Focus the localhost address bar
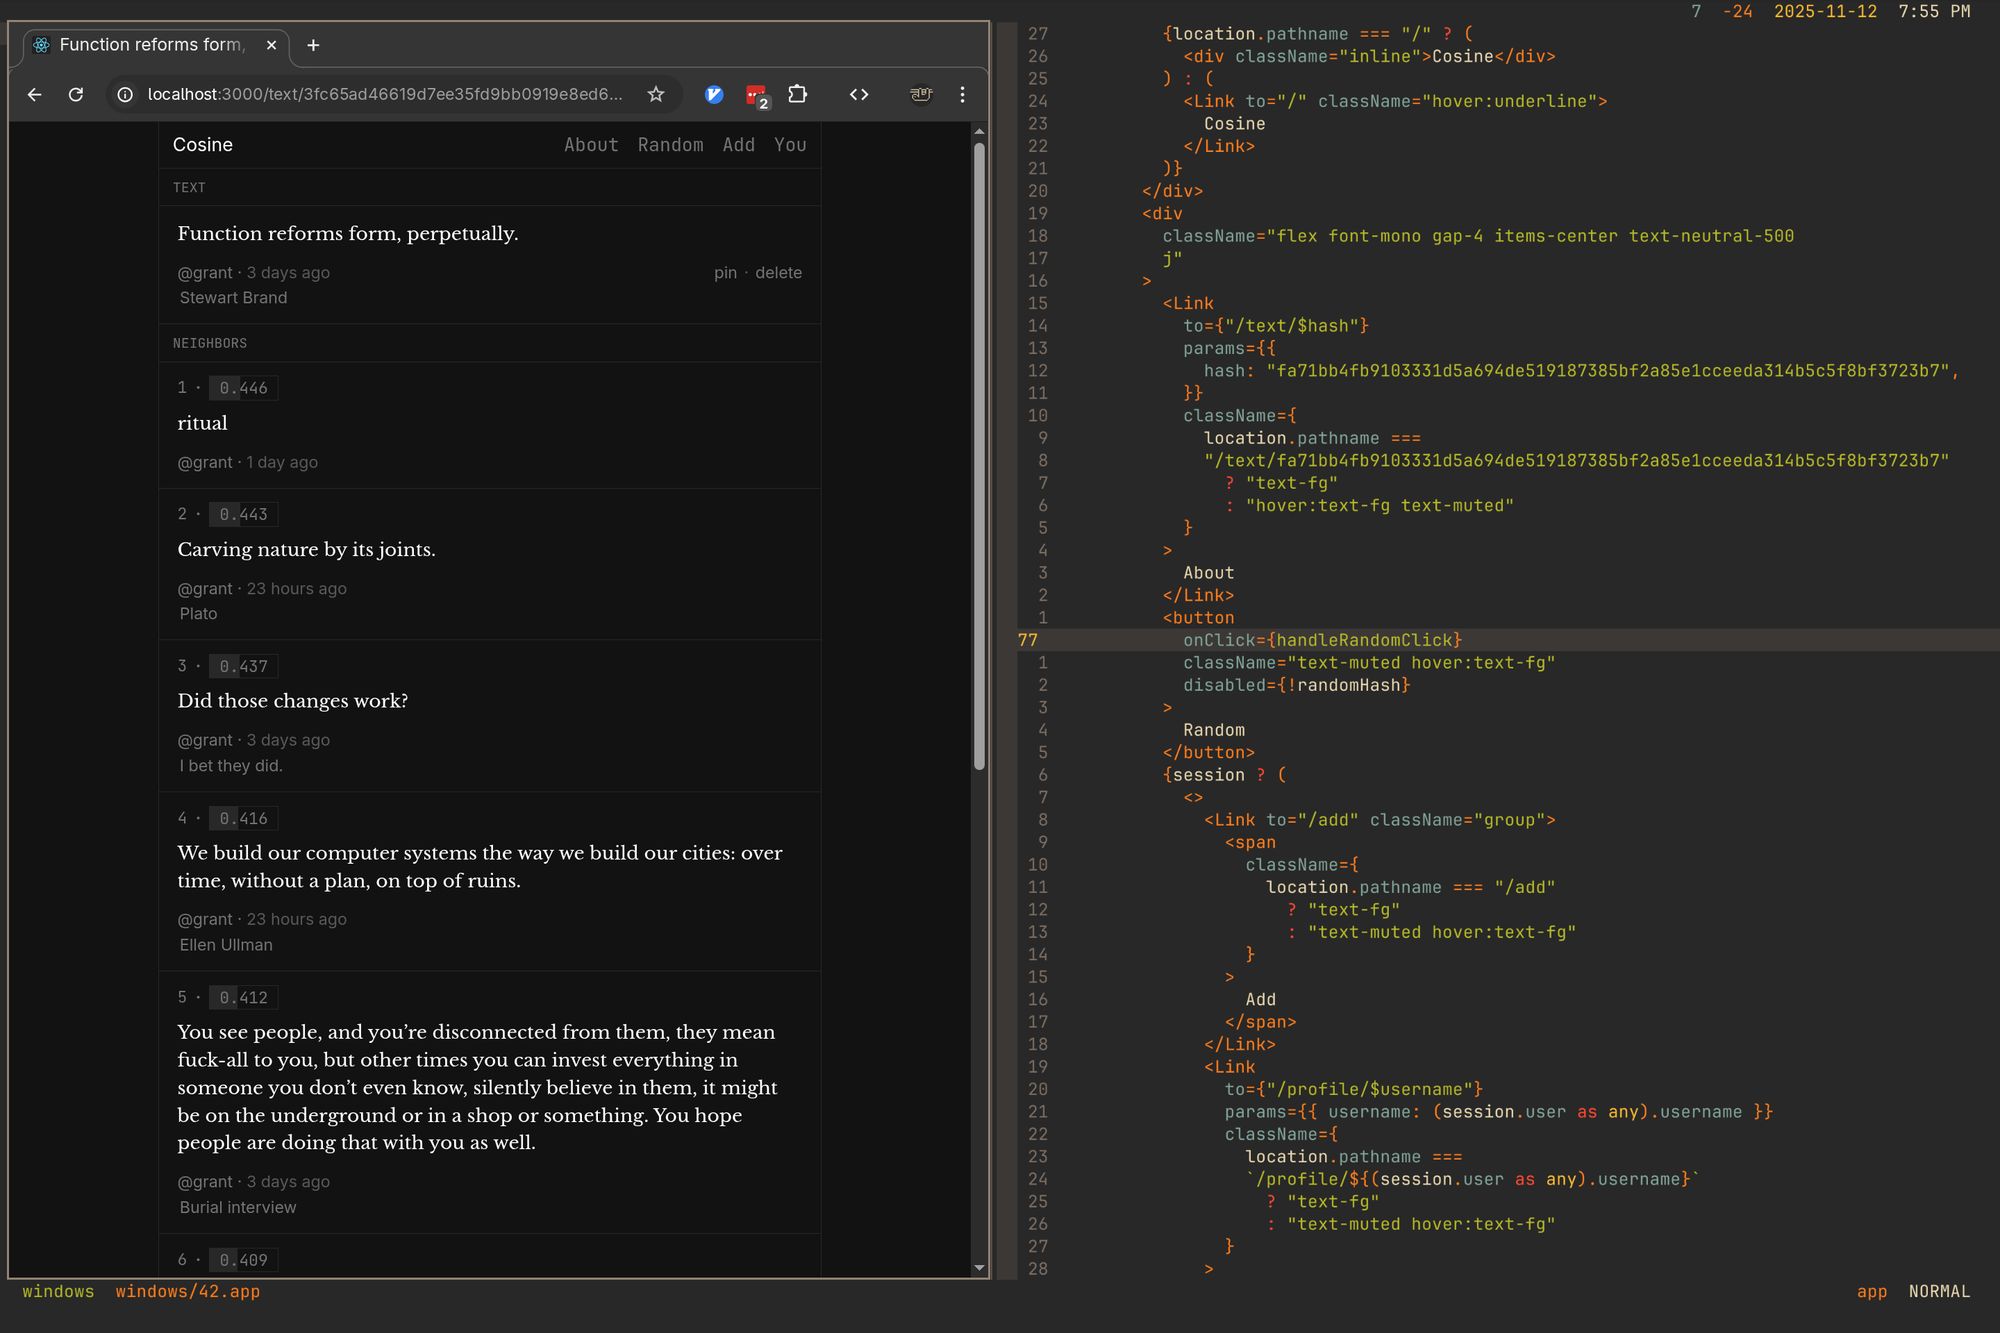The height and width of the screenshot is (1333, 2000). tap(385, 94)
